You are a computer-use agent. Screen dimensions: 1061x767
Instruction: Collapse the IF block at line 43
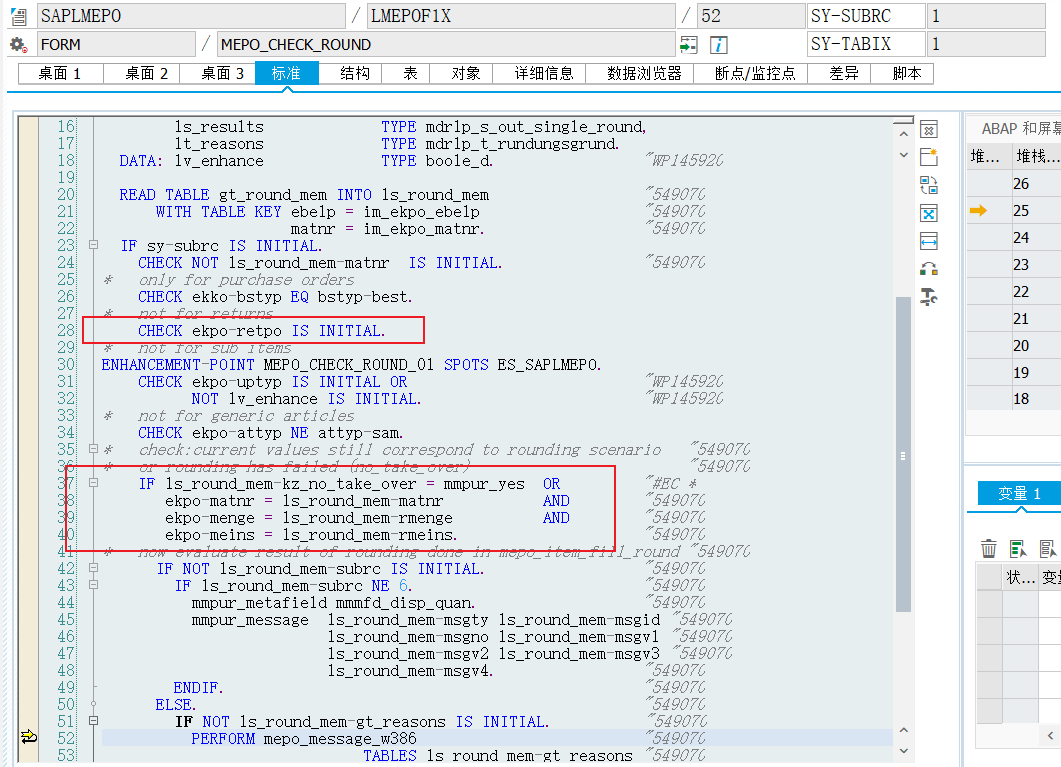tap(93, 584)
